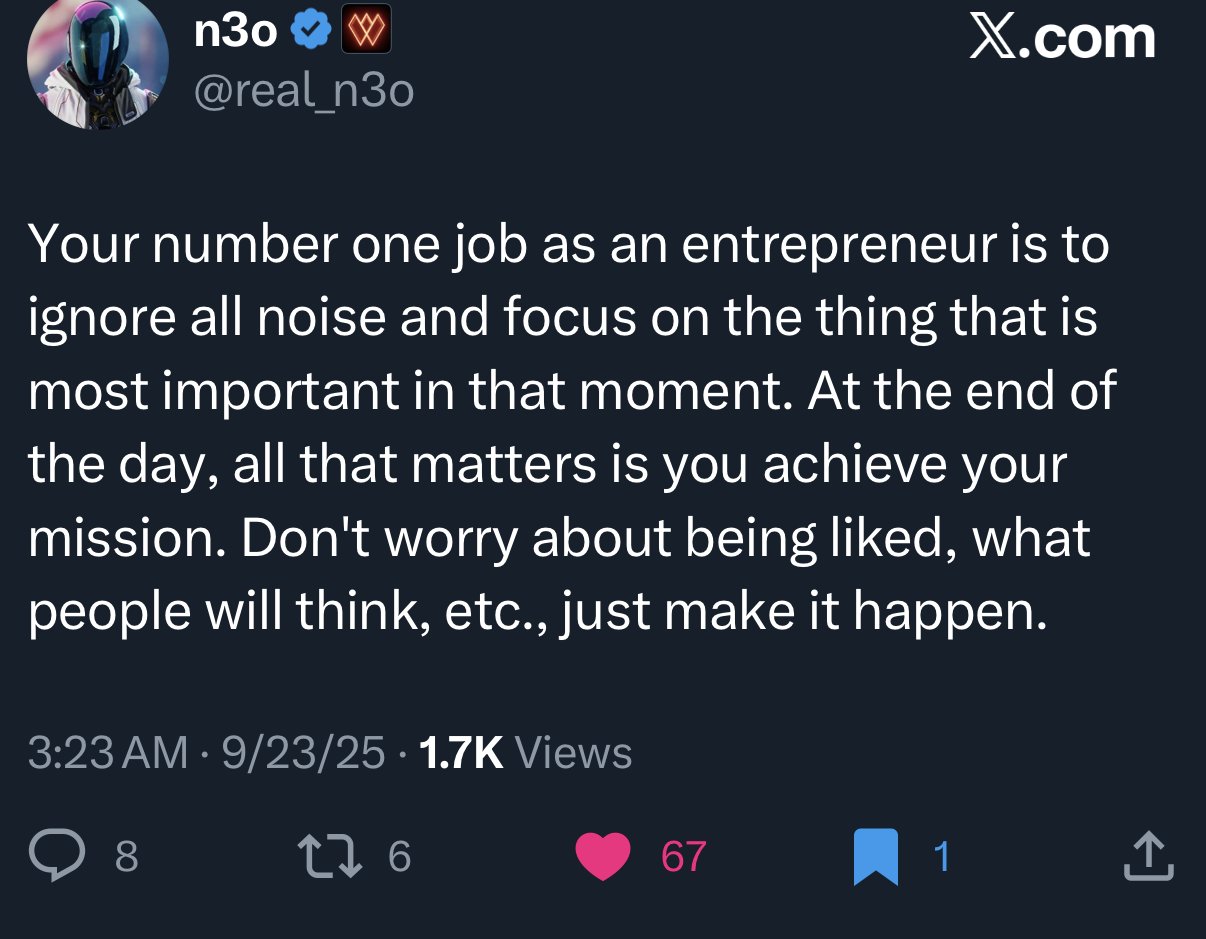Click the 3:23 AM timestamp
Image resolution: width=1206 pixels, height=939 pixels.
point(107,753)
